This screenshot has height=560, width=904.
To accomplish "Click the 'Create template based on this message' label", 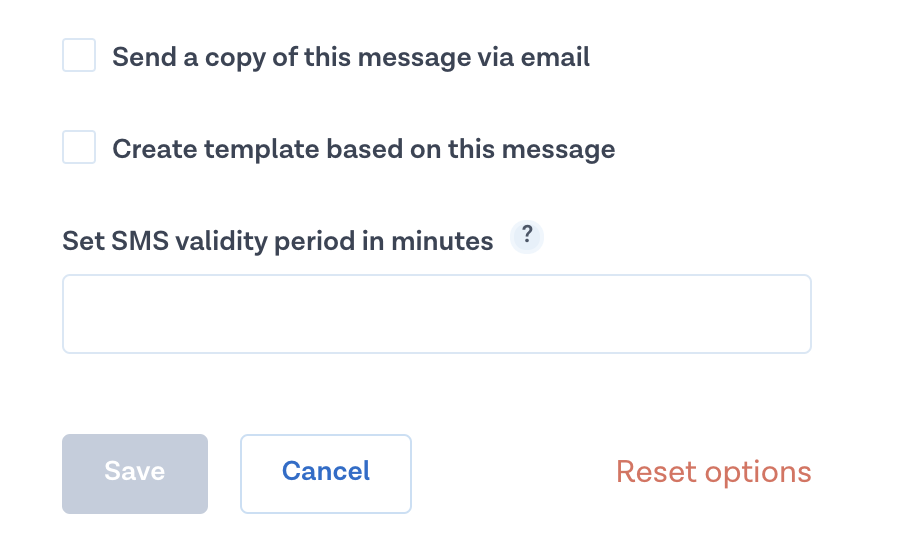I will (x=363, y=149).
